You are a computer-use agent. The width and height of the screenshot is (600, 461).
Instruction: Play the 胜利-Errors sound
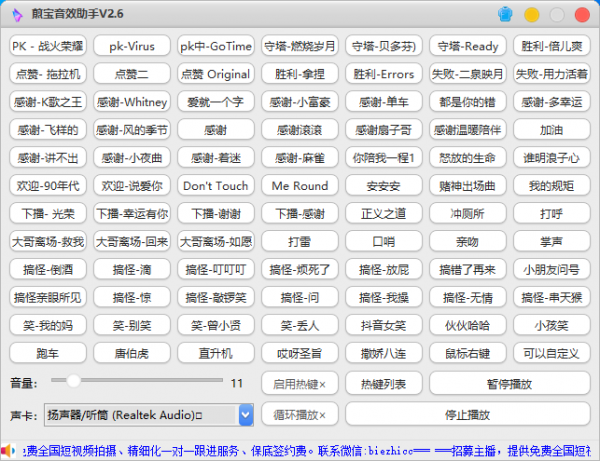(x=384, y=74)
